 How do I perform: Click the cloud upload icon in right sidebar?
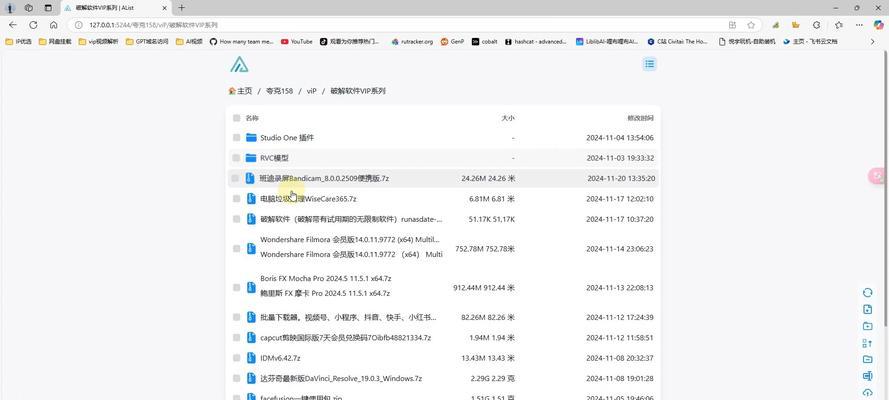pyautogui.click(x=867, y=393)
